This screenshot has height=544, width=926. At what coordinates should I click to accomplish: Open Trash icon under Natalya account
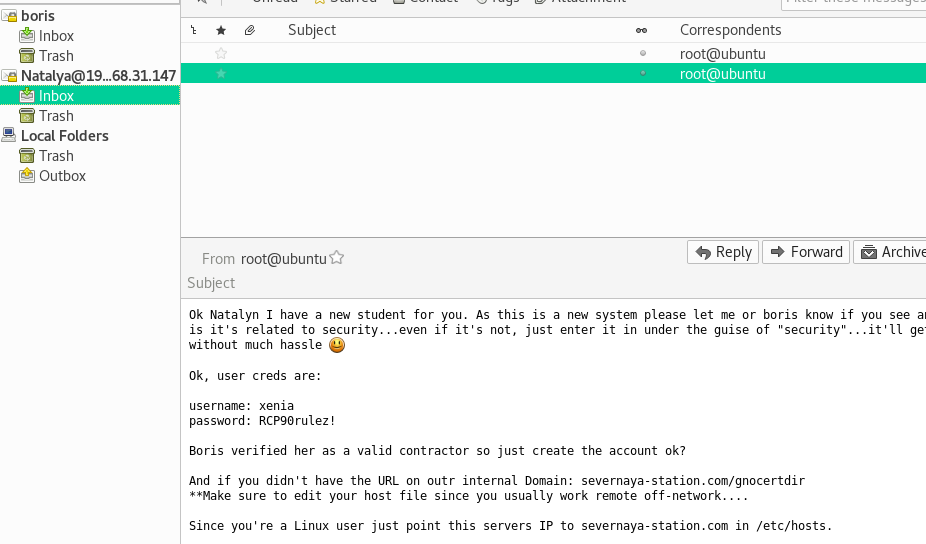(x=28, y=116)
